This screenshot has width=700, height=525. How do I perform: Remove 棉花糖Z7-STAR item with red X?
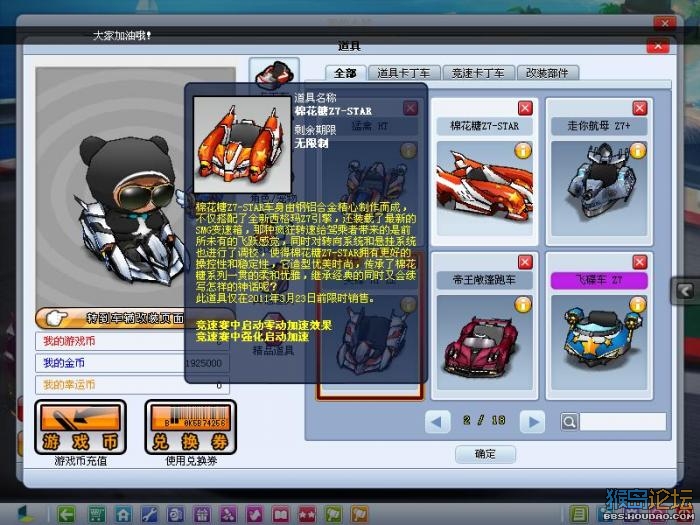click(525, 108)
